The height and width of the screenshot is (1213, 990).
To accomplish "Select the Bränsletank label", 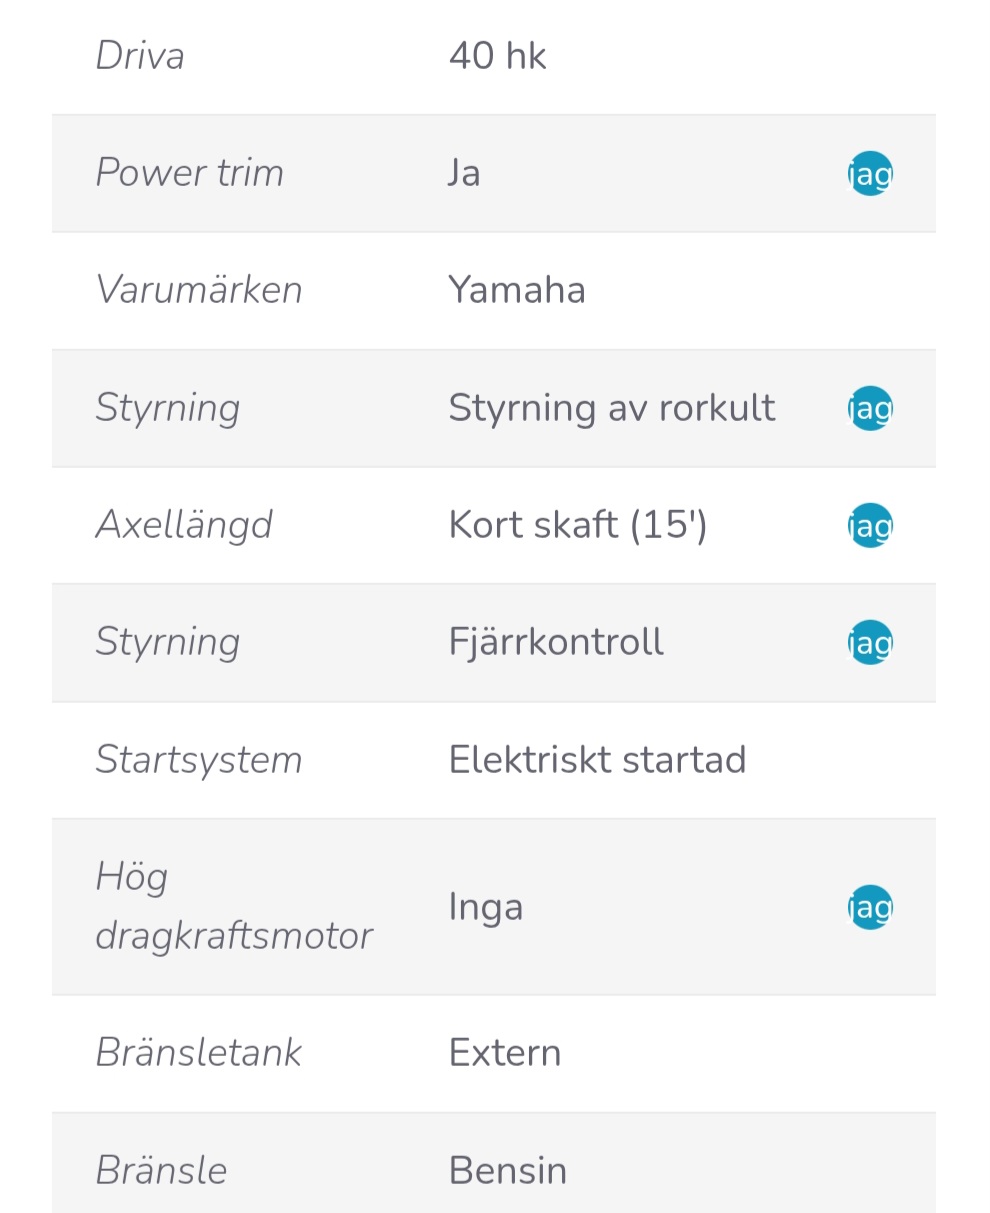I will point(199,1052).
